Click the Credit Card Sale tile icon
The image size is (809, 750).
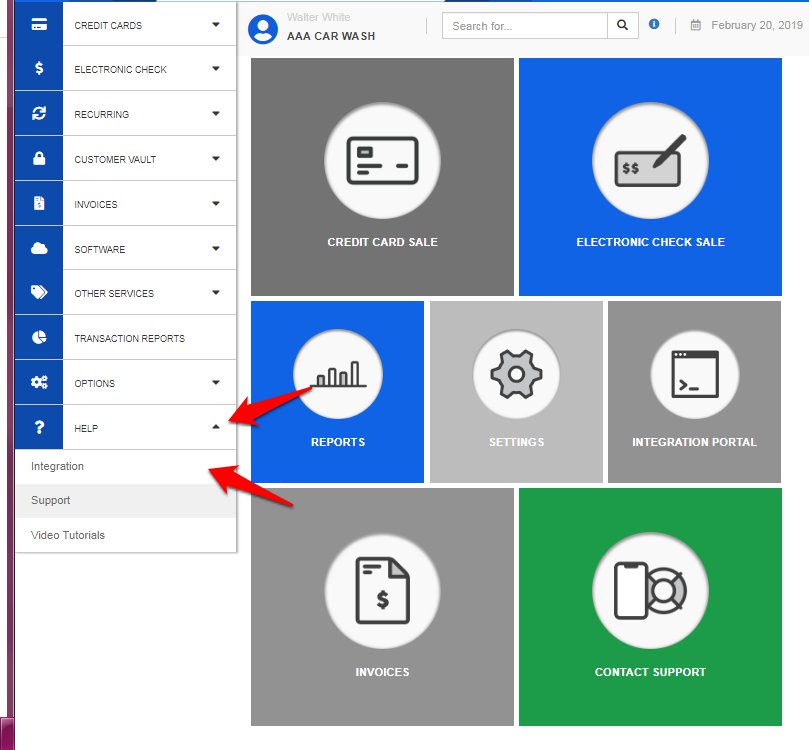[382, 159]
